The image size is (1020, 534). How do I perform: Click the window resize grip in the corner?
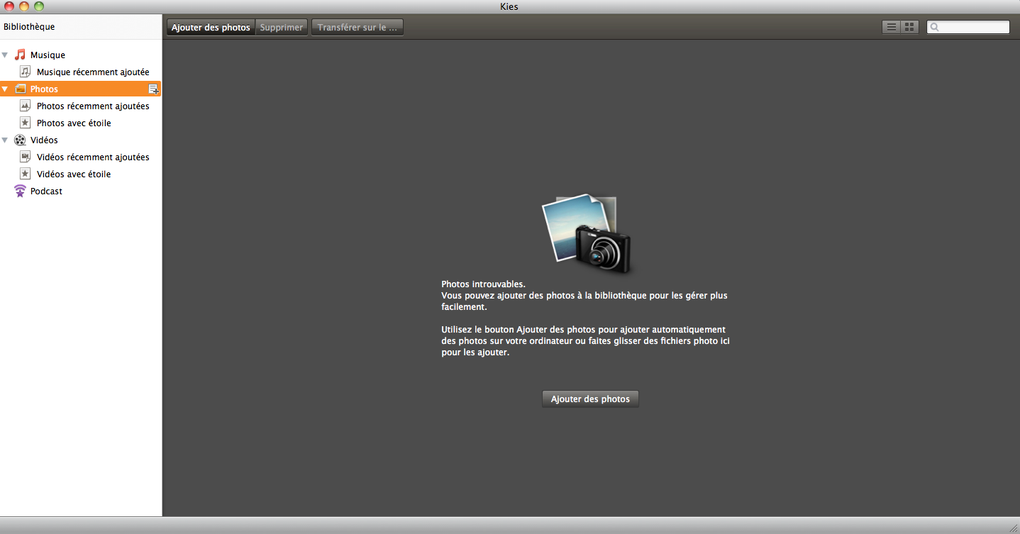click(x=1013, y=527)
